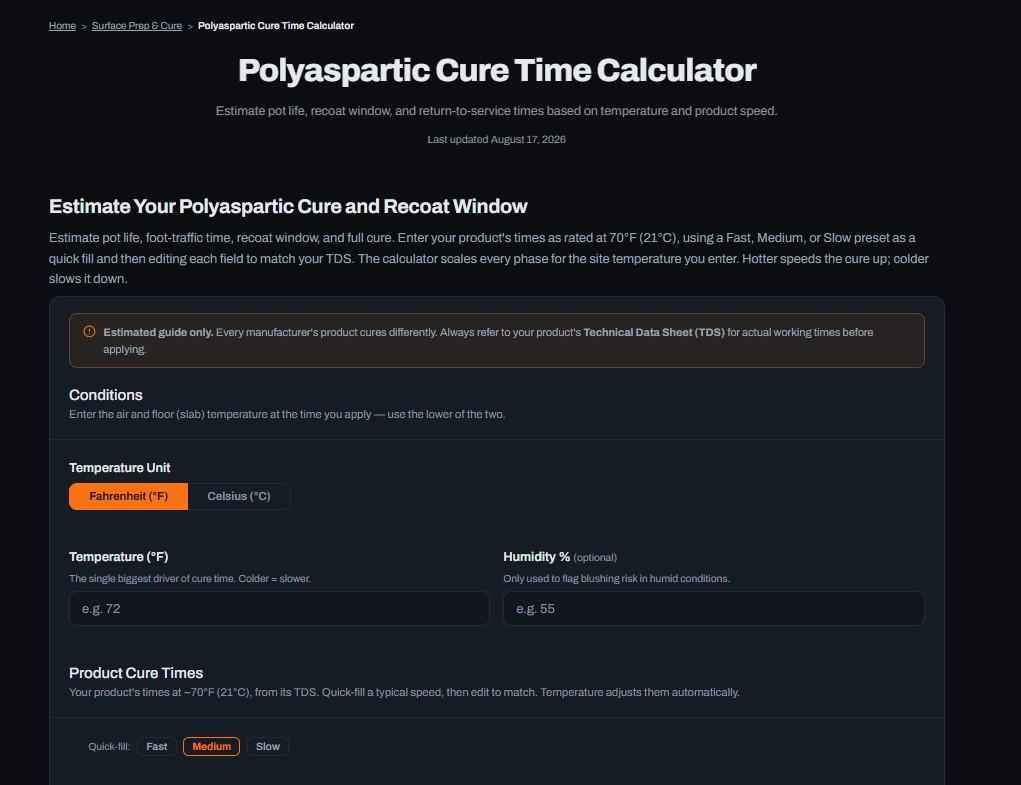Select the Fahrenheit (°F) unit toggle
The height and width of the screenshot is (785, 1021).
click(128, 496)
